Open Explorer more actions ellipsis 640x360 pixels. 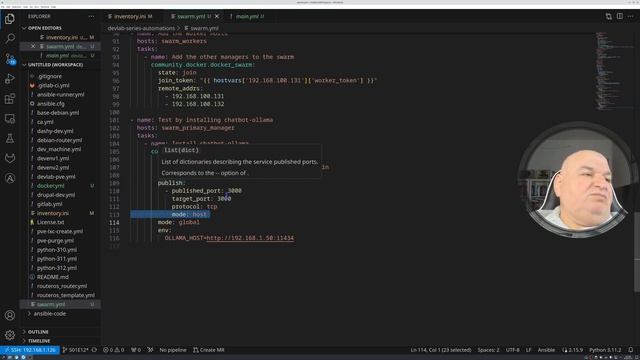(91, 16)
